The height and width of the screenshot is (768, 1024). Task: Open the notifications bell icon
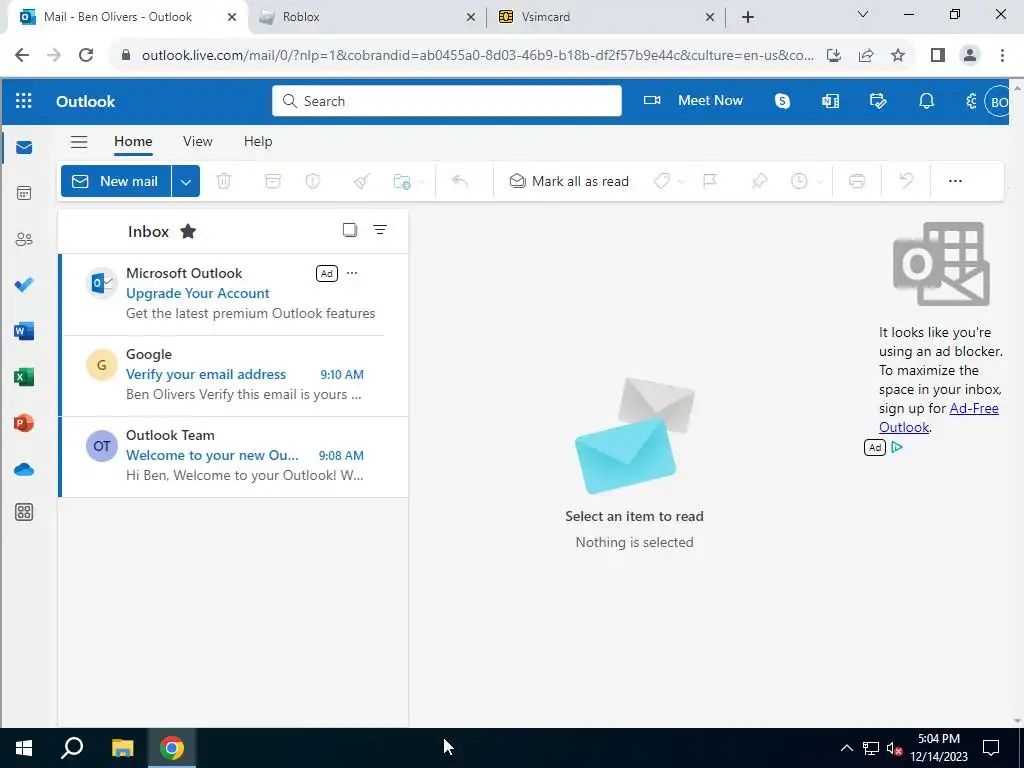tap(926, 101)
